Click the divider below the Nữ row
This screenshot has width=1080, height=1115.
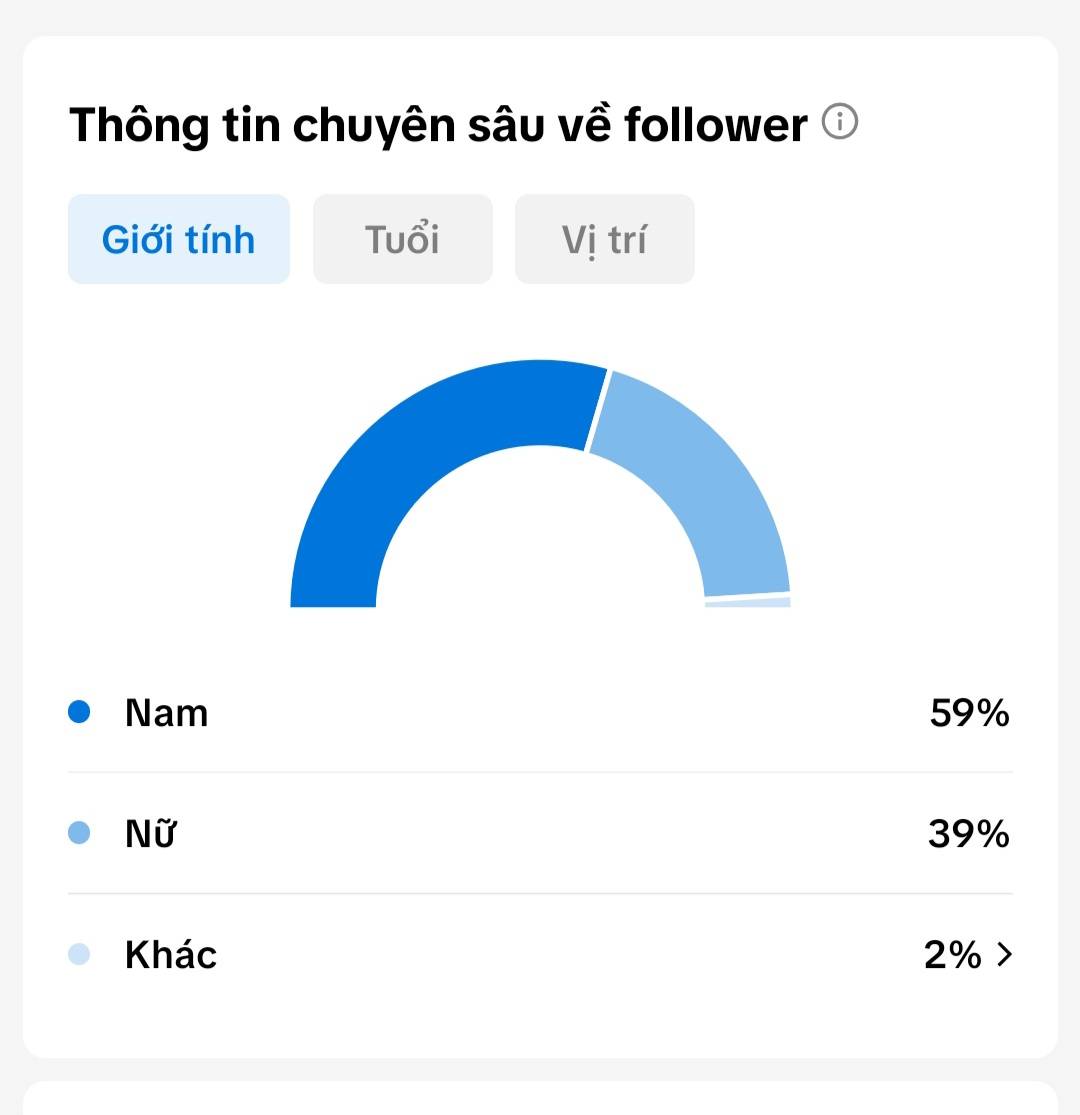tap(540, 893)
